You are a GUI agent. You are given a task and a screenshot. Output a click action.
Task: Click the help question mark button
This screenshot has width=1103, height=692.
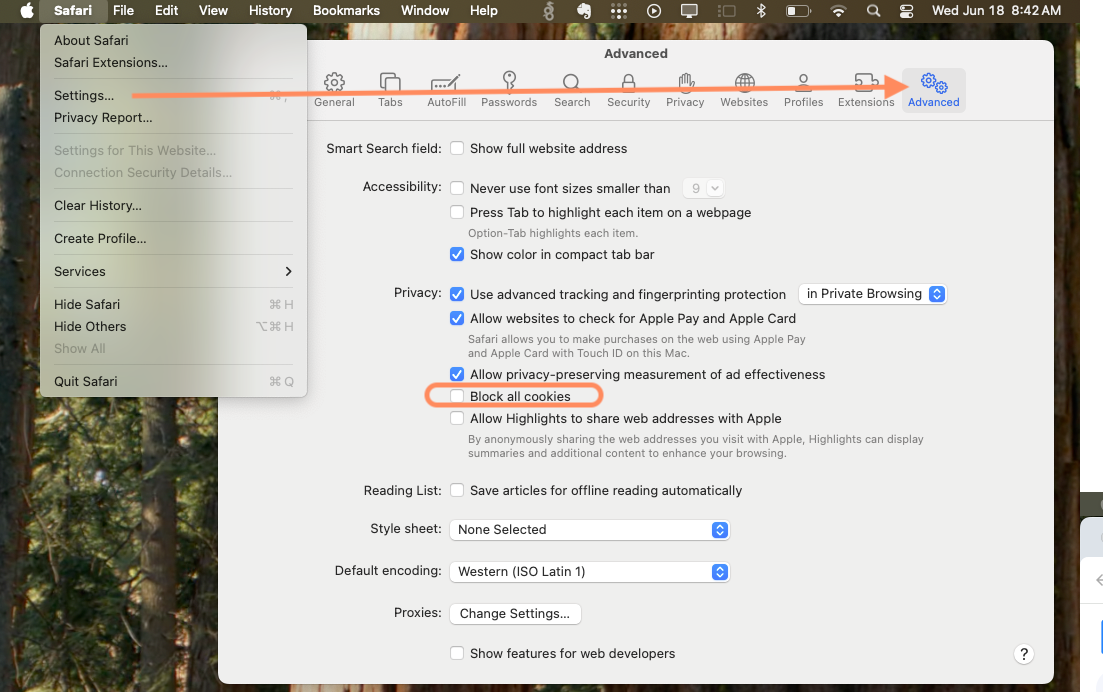point(1024,654)
